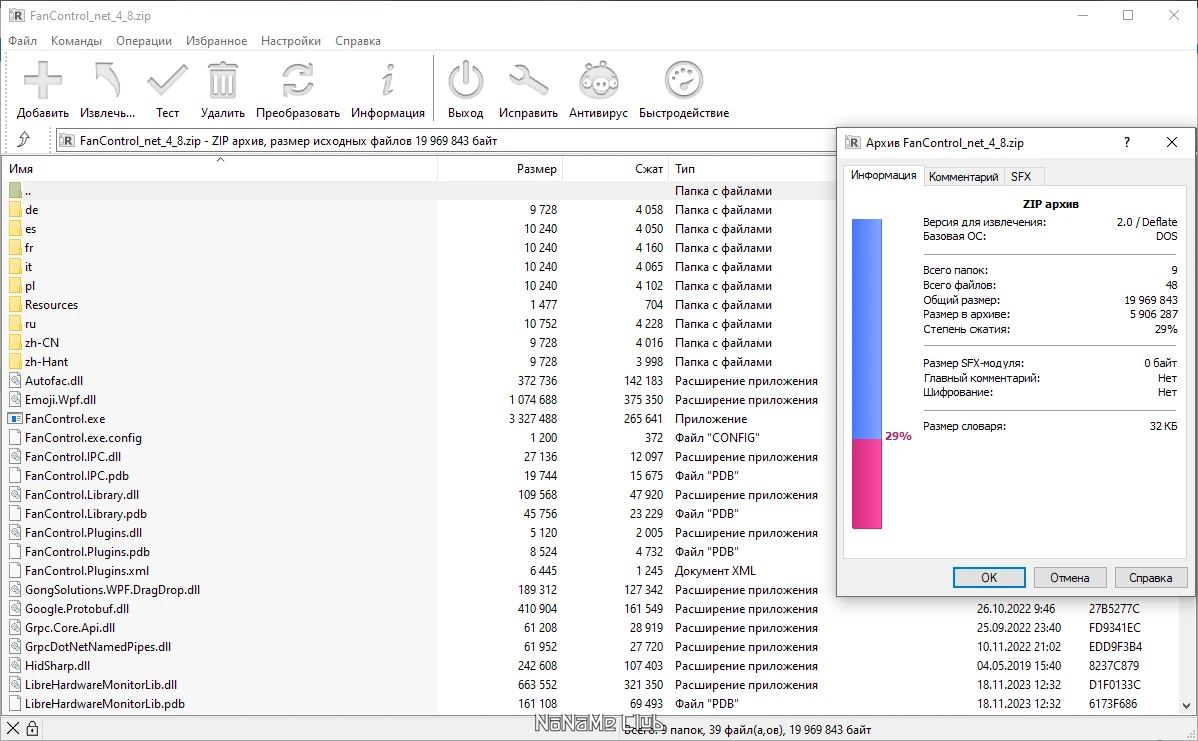The height and width of the screenshot is (741, 1198).
Task: Click the Добавить (Add) toolbar icon
Action: [43, 88]
